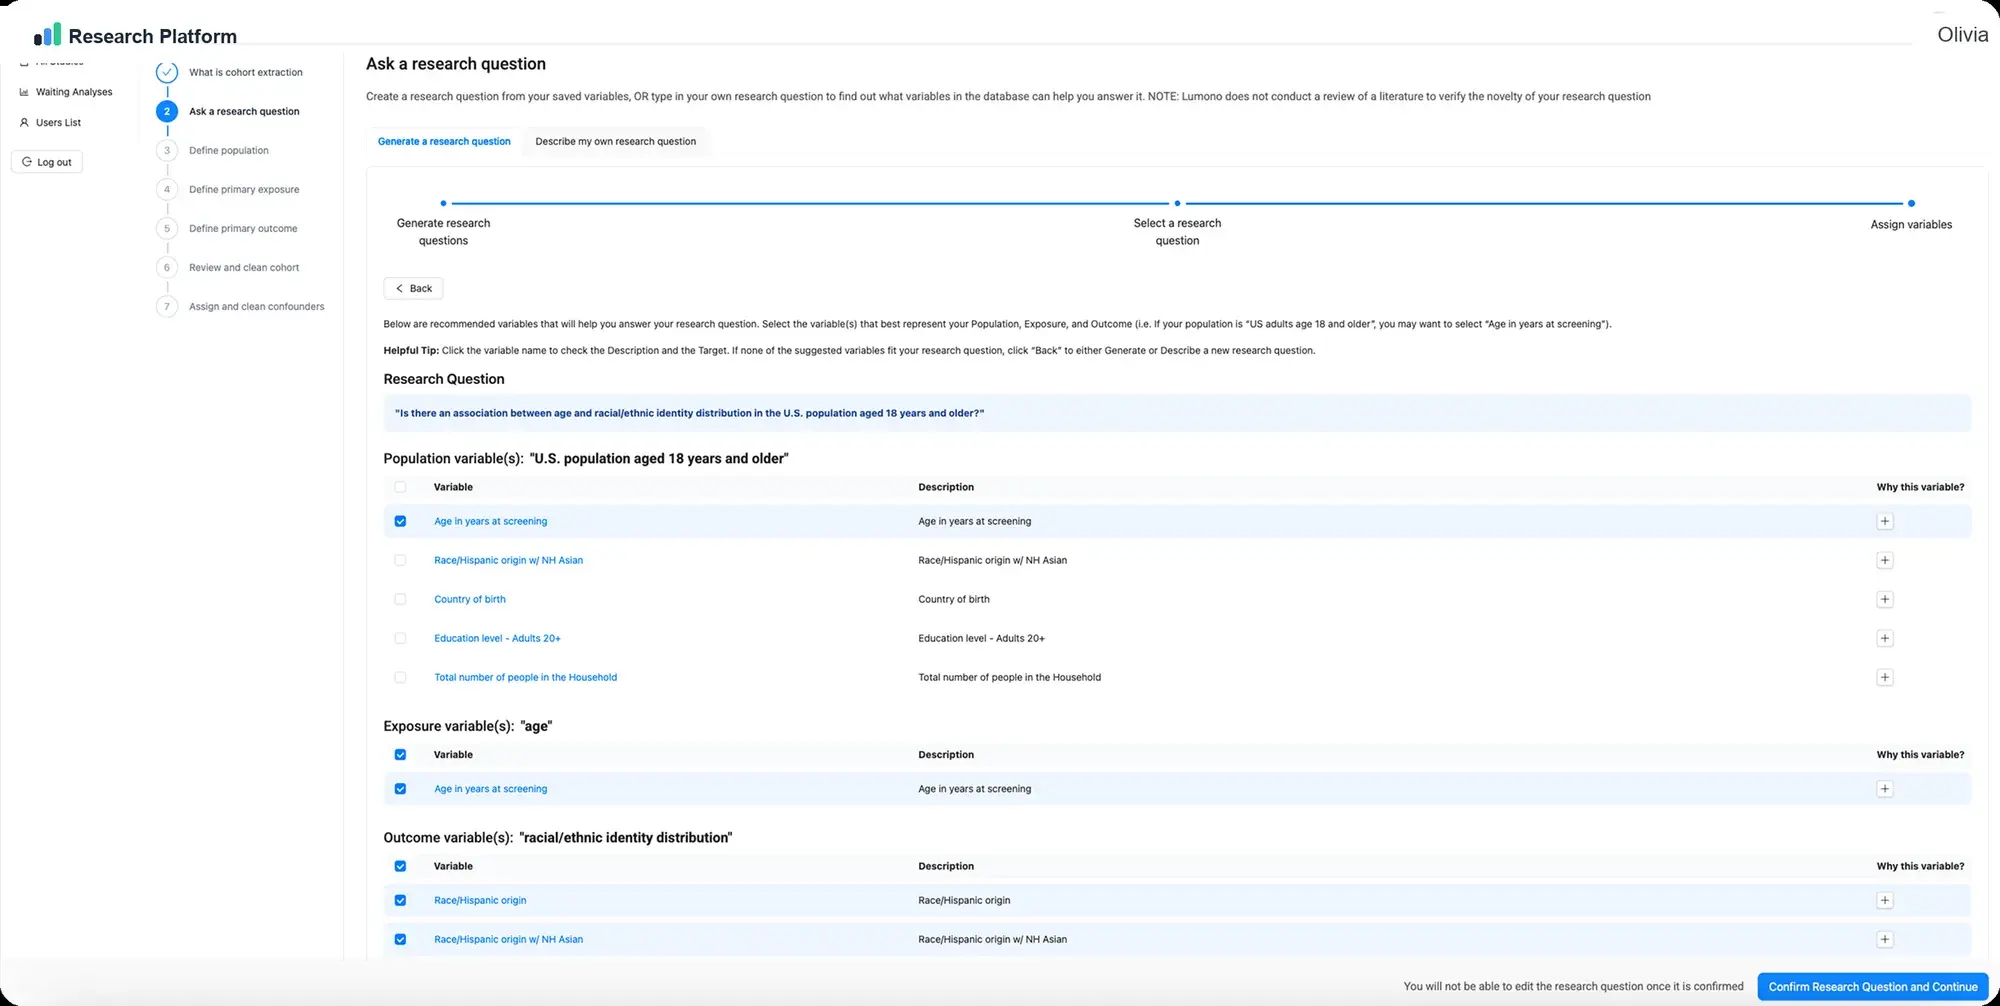Check Race/Hispanic origin w/ NH Asian population checkbox
Image resolution: width=2000 pixels, height=1006 pixels.
point(400,560)
